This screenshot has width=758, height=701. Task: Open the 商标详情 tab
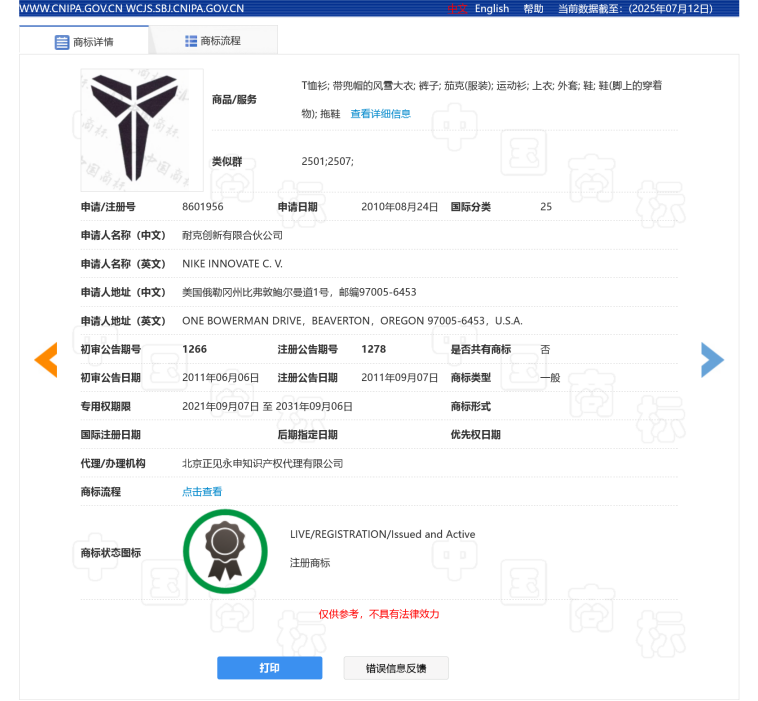[x=84, y=41]
